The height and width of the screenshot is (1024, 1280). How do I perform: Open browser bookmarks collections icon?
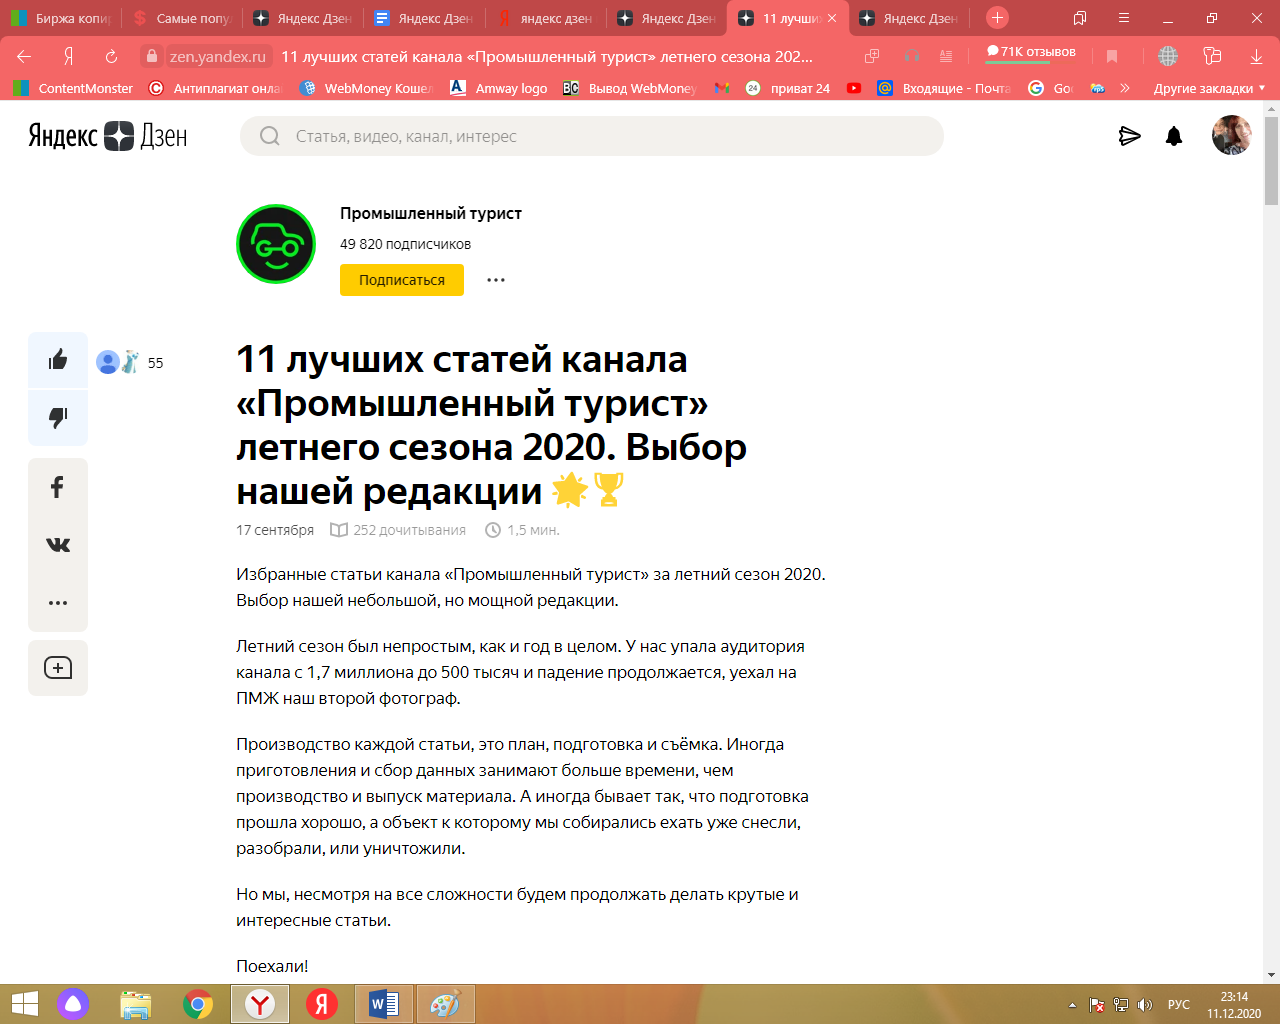coord(1080,18)
